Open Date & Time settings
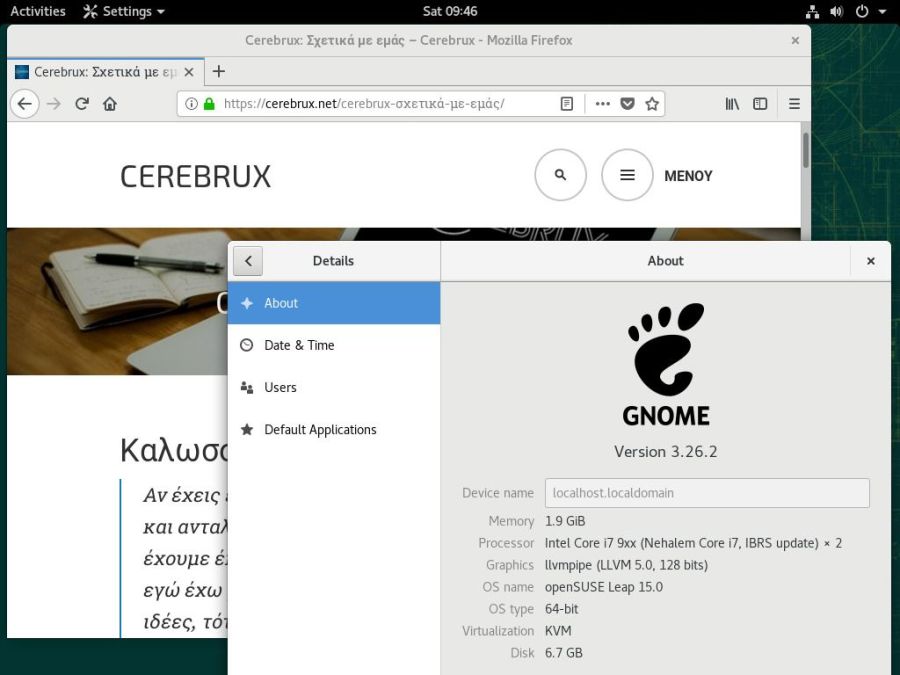The width and height of the screenshot is (900, 675). (299, 345)
